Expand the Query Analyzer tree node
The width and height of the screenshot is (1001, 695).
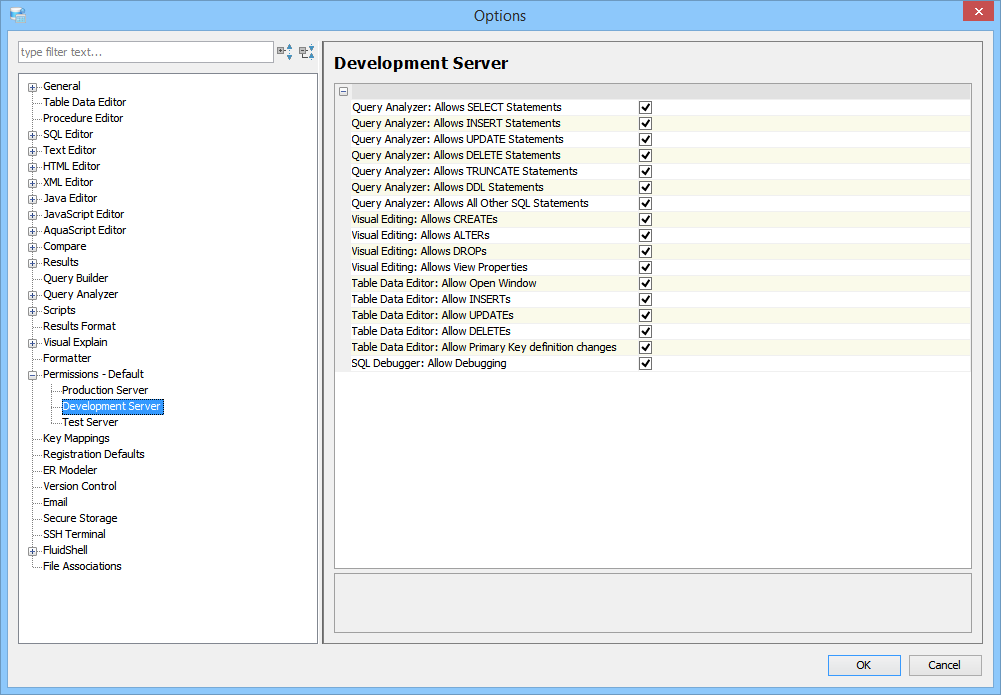(33, 295)
